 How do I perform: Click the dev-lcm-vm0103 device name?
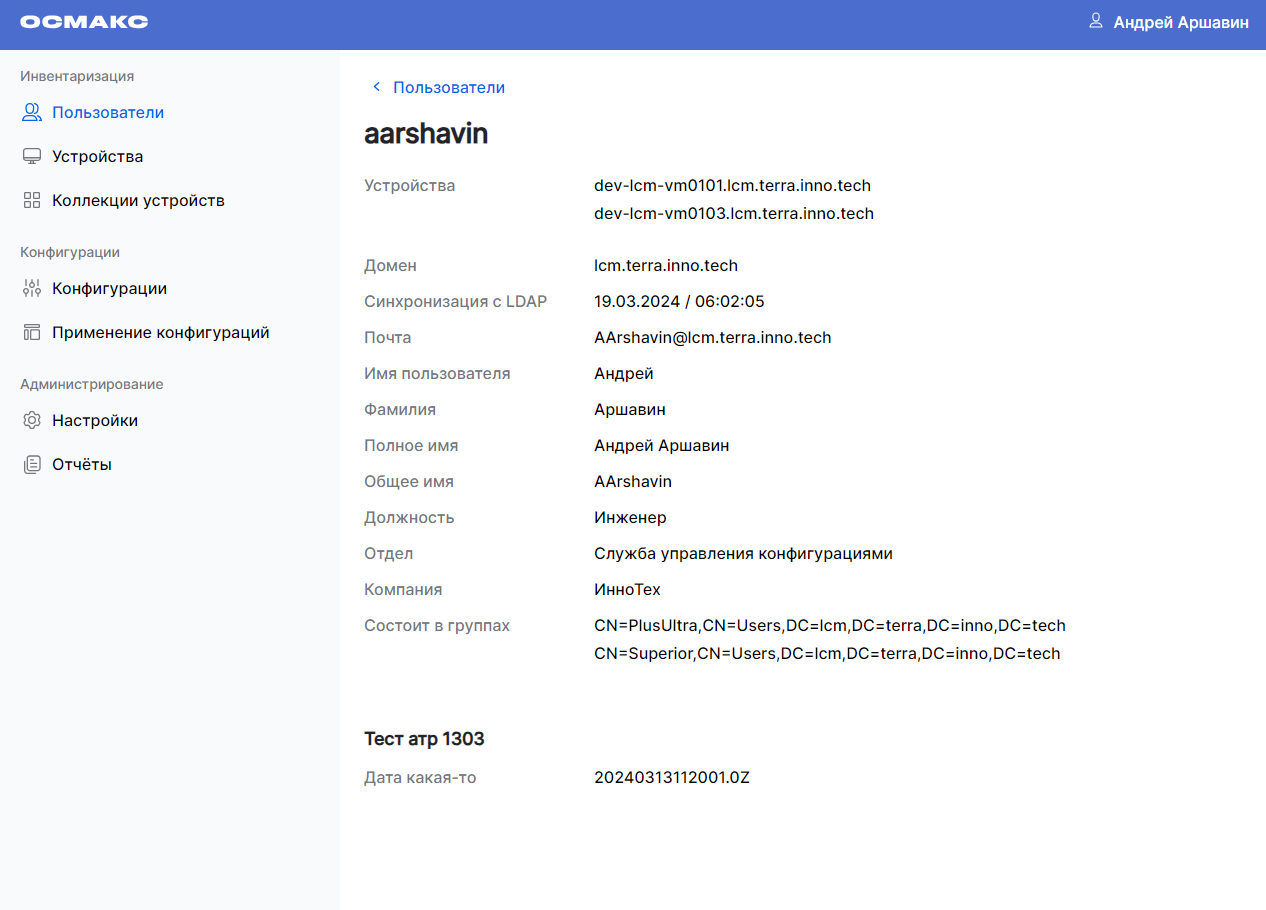click(x=733, y=213)
